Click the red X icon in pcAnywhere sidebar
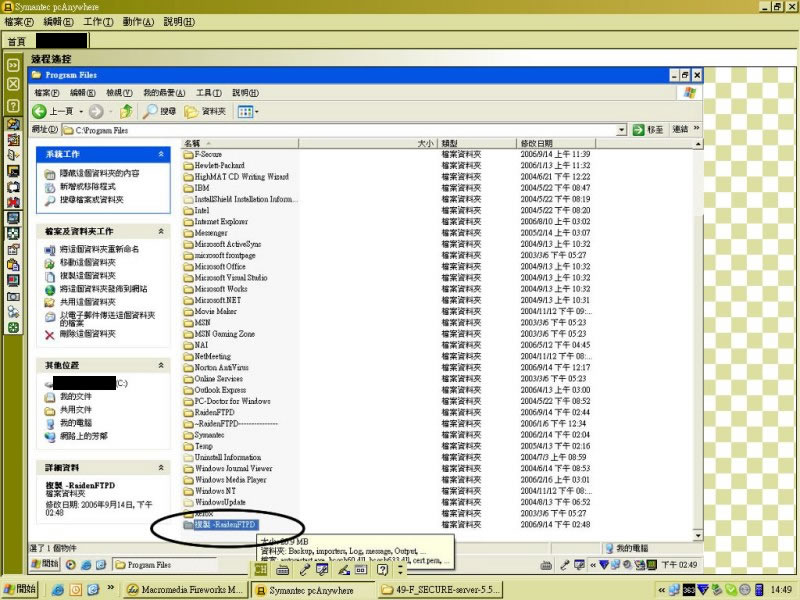This screenshot has width=800, height=600. [x=13, y=202]
